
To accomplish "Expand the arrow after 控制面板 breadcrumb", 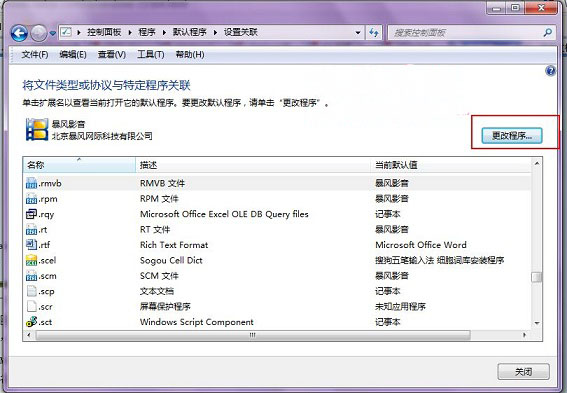I will pyautogui.click(x=130, y=33).
